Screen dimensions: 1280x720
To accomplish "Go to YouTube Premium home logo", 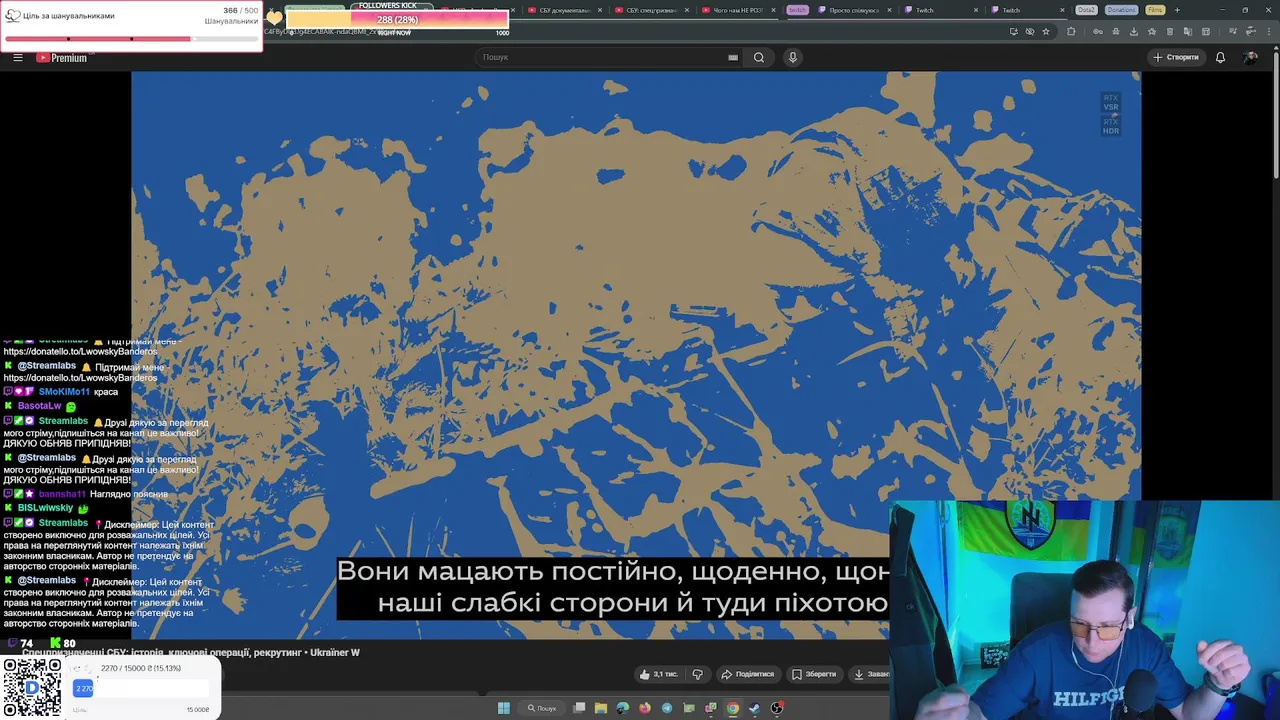I will click(x=63, y=58).
